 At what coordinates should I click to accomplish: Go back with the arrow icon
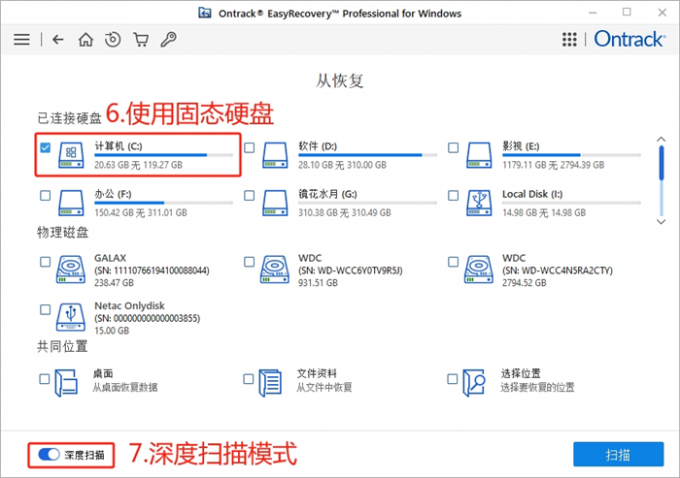tap(58, 39)
